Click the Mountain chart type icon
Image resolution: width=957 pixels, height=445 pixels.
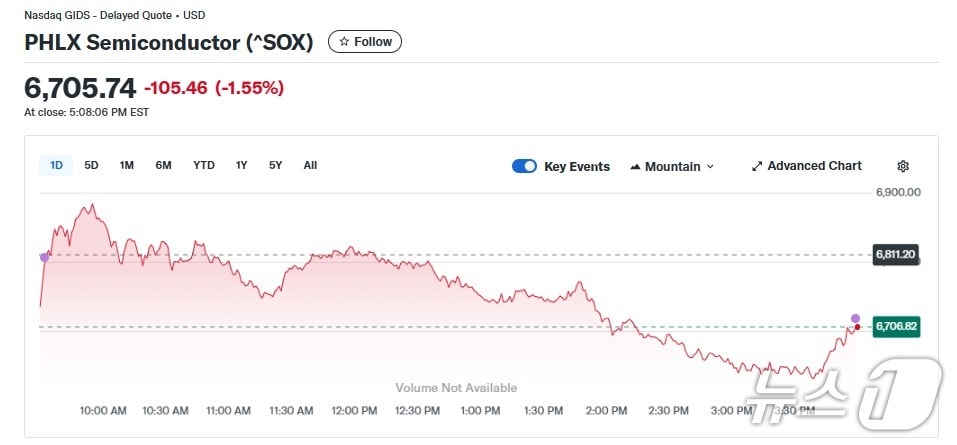[x=635, y=167]
